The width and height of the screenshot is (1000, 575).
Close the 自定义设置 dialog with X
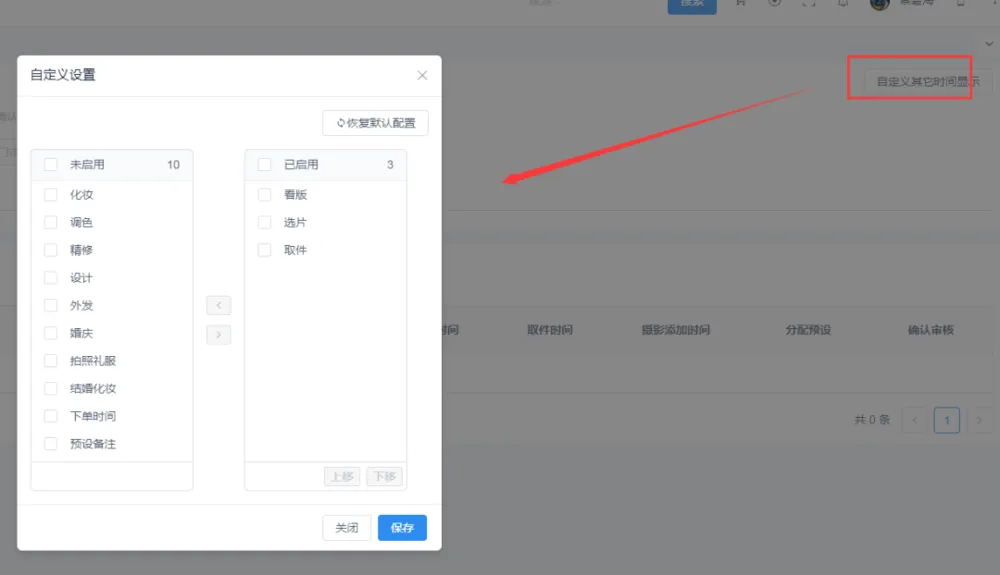coord(422,75)
